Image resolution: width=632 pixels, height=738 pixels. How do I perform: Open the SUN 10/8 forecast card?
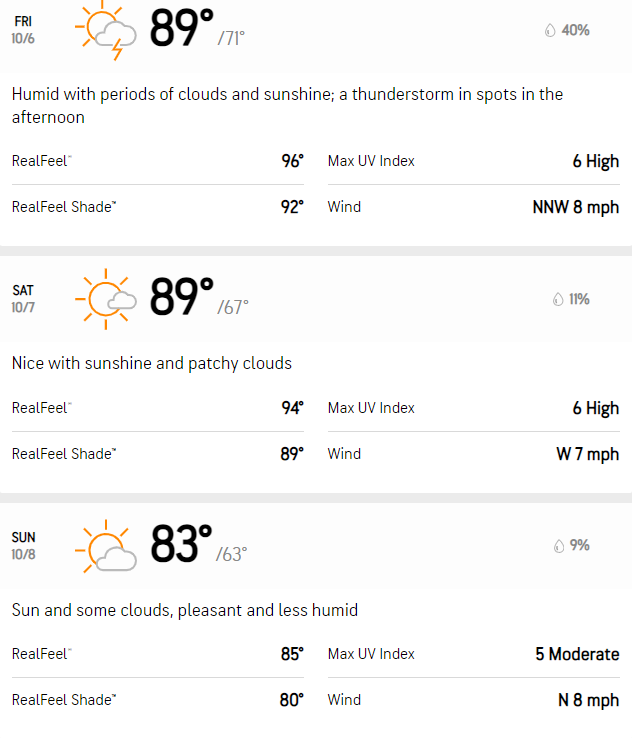pyautogui.click(x=316, y=620)
